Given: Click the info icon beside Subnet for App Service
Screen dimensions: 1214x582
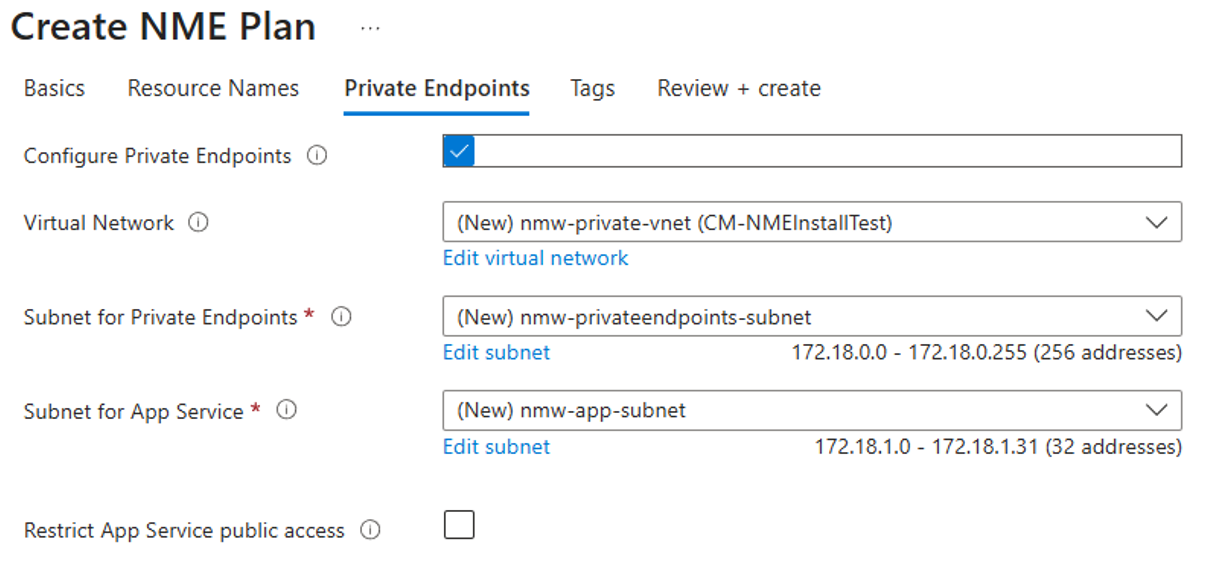Looking at the screenshot, I should click(x=287, y=410).
